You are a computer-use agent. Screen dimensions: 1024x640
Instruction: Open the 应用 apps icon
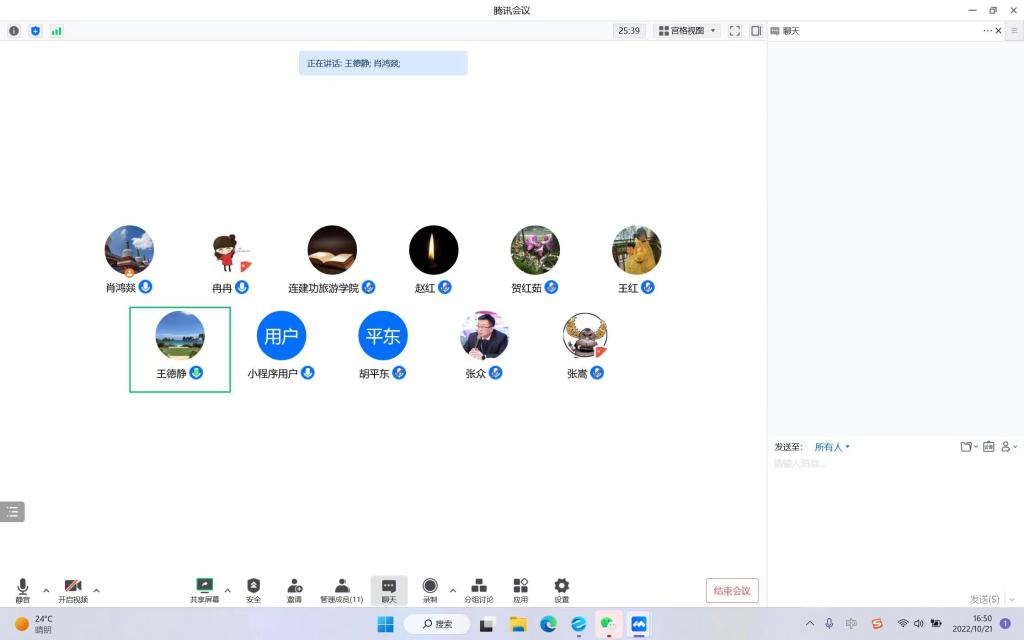(520, 589)
